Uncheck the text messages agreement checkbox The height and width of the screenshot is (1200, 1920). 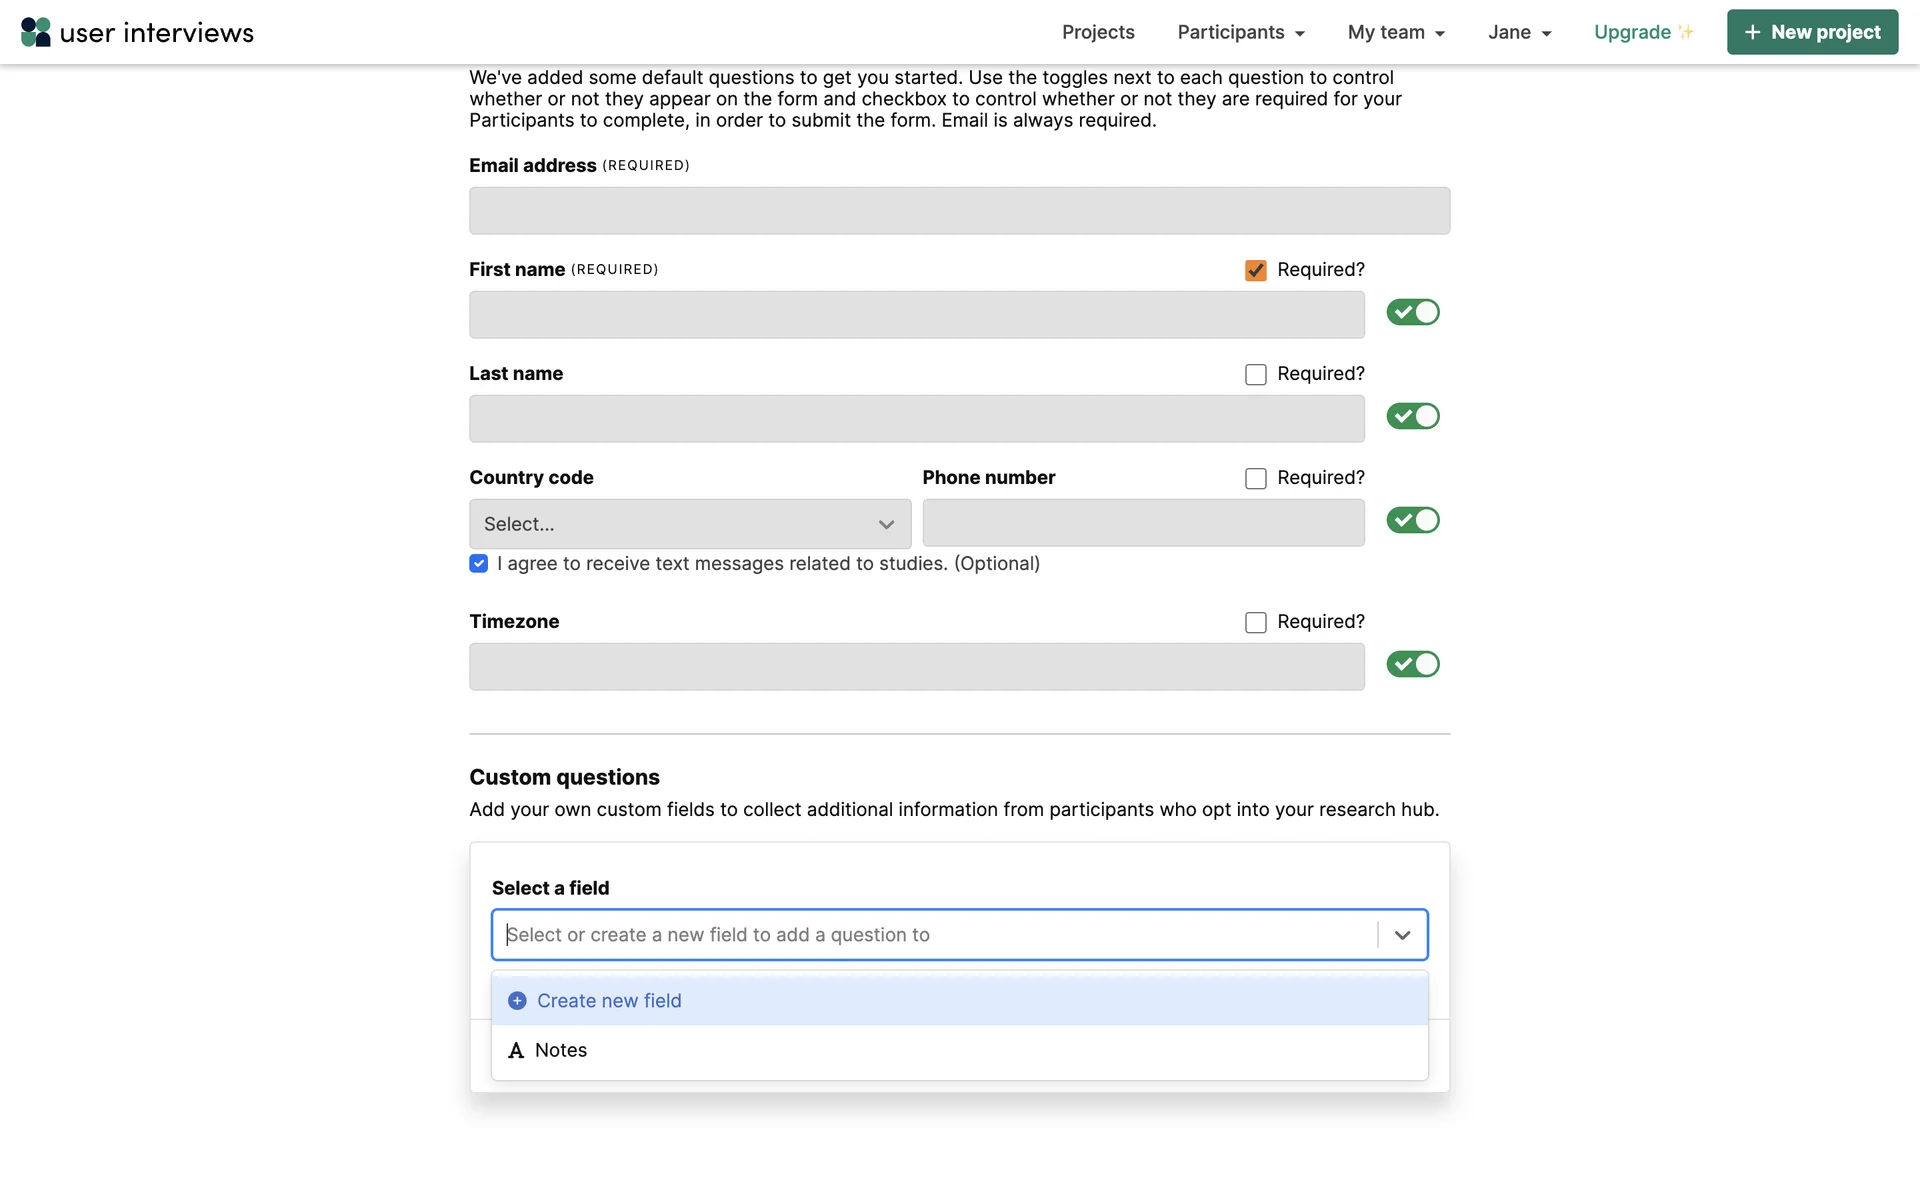pyautogui.click(x=479, y=564)
